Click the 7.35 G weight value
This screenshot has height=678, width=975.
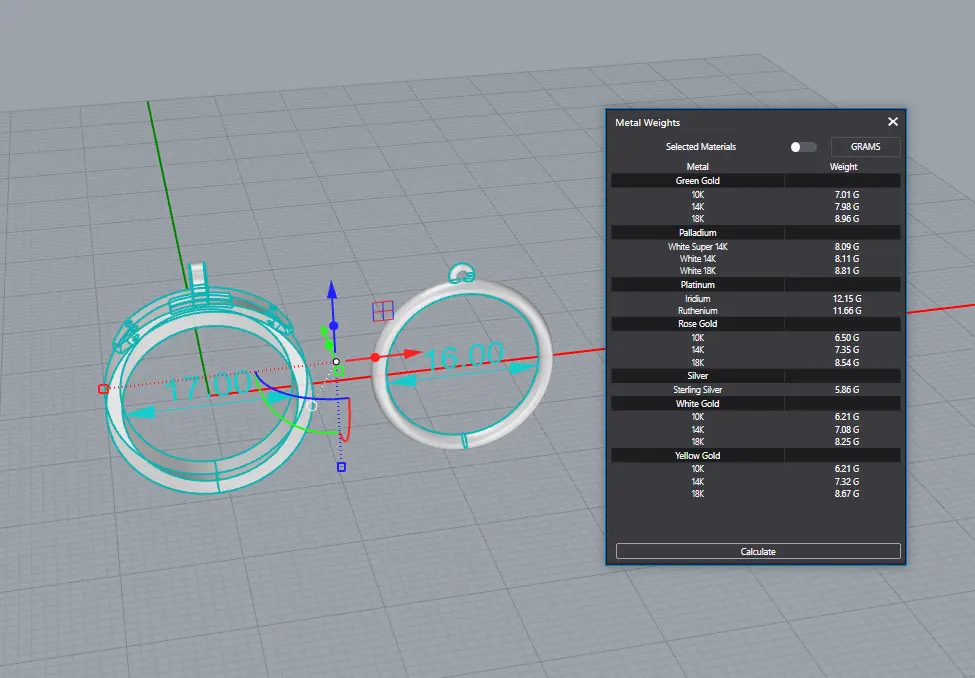(847, 350)
